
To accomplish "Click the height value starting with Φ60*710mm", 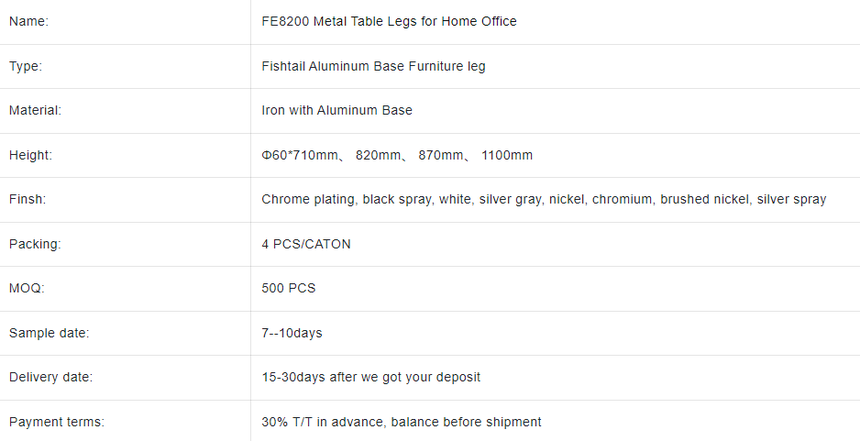I will (x=397, y=155).
